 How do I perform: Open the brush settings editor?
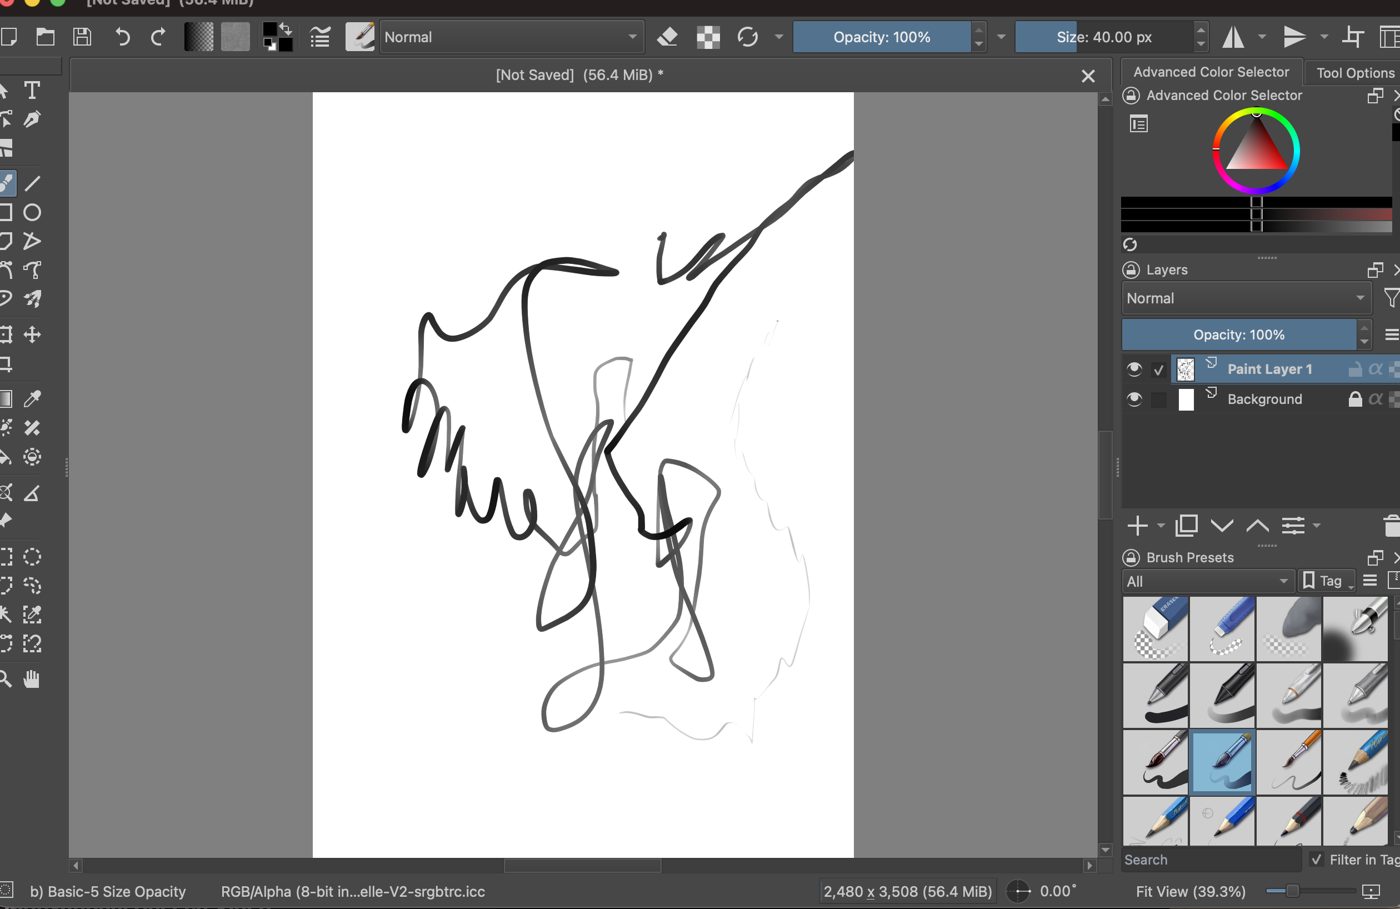[320, 38]
